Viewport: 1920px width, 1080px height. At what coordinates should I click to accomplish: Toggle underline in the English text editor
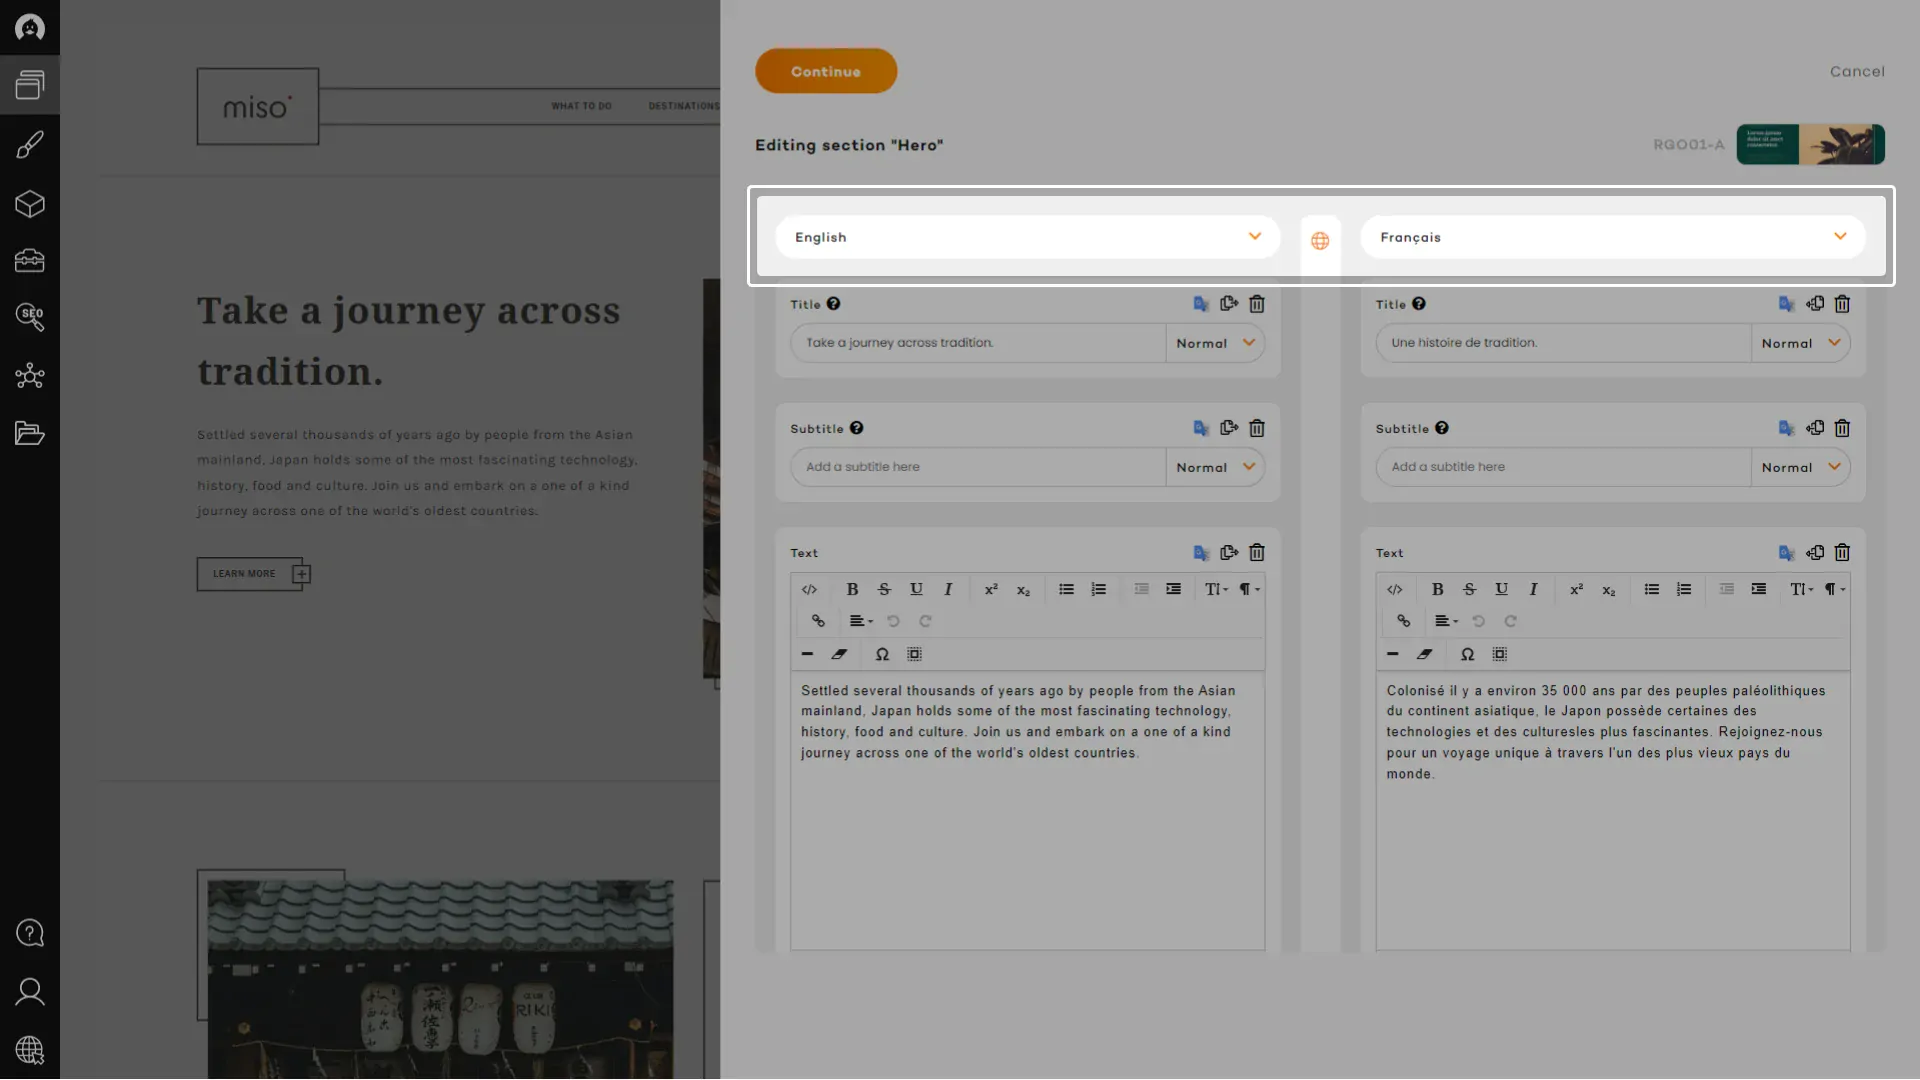point(916,589)
